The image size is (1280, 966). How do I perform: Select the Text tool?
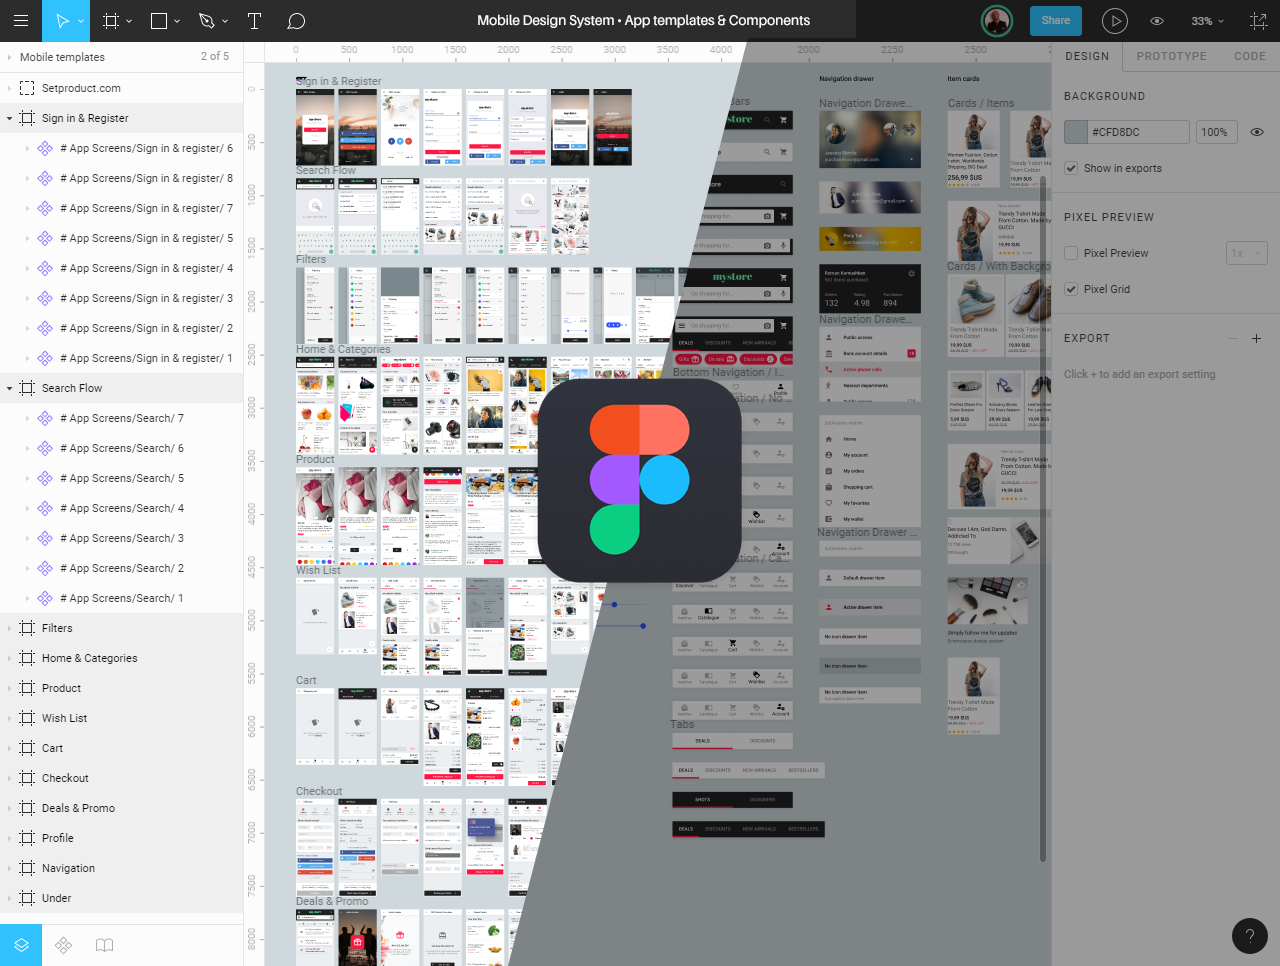[255, 20]
